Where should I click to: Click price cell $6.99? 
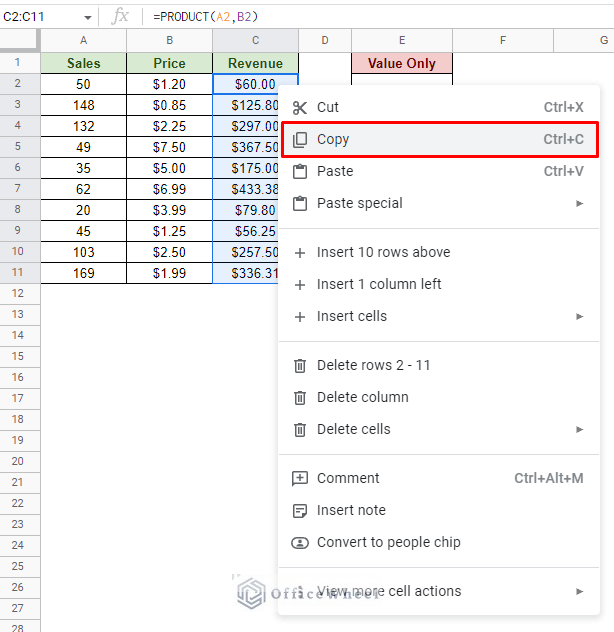coord(169,189)
